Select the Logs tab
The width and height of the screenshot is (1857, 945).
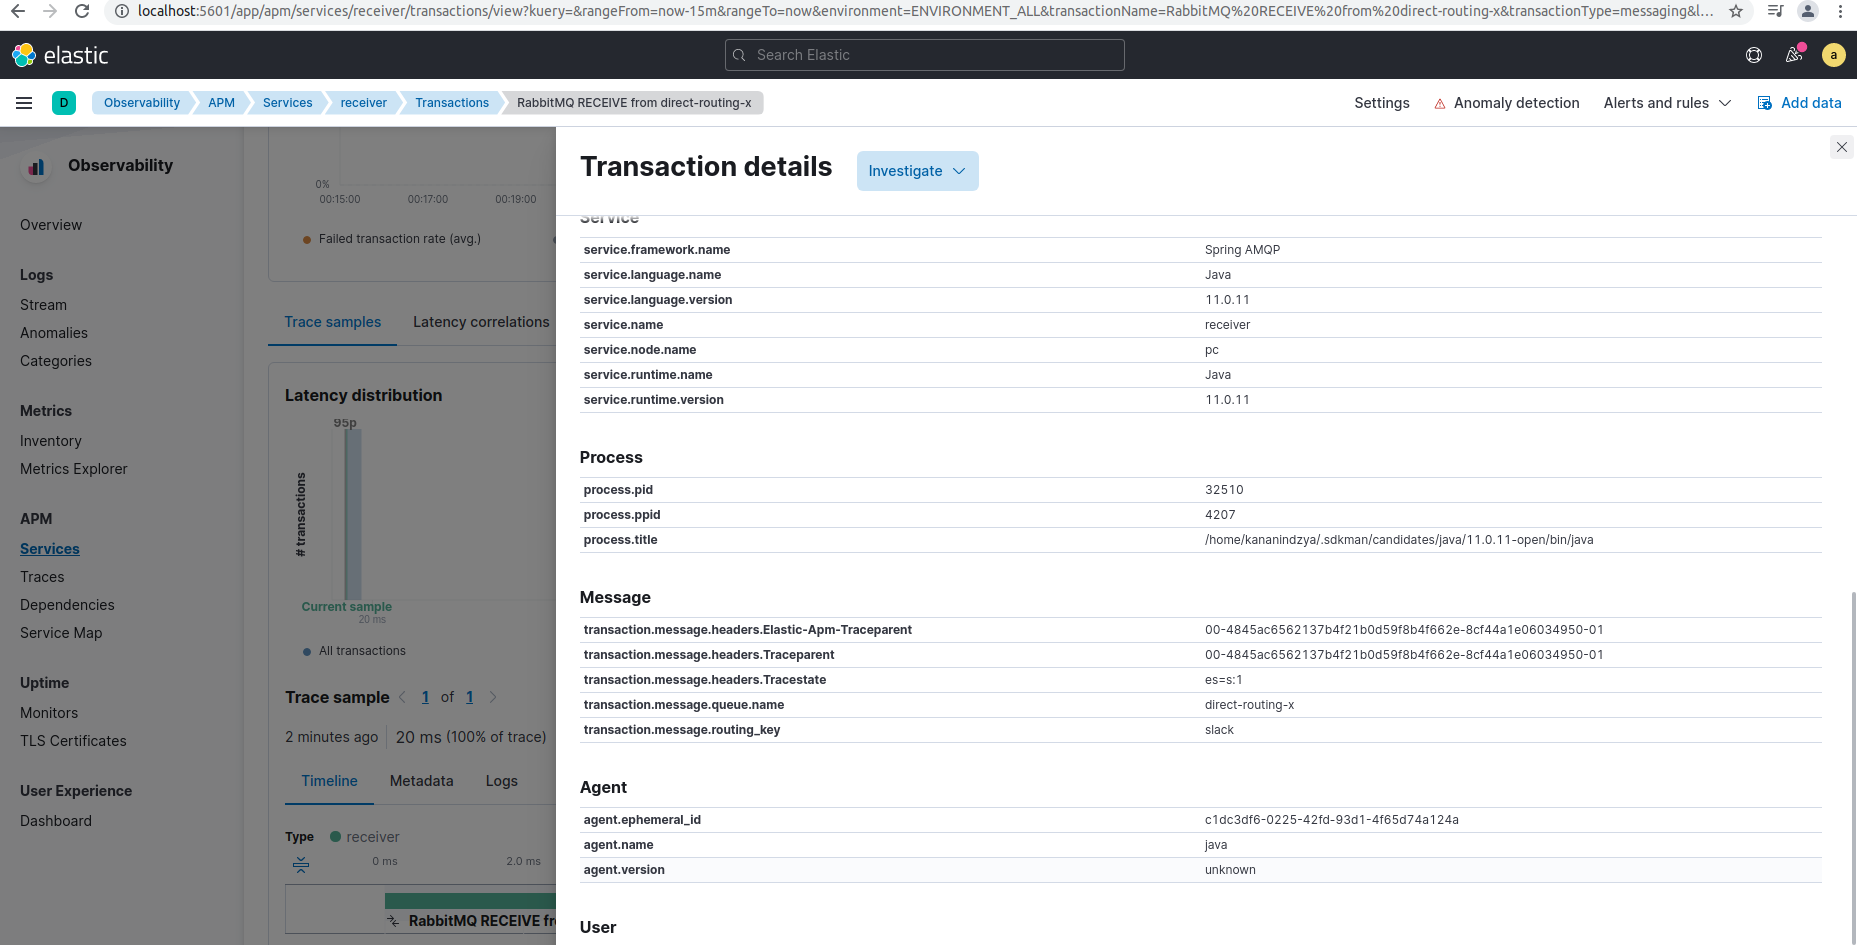click(x=501, y=781)
